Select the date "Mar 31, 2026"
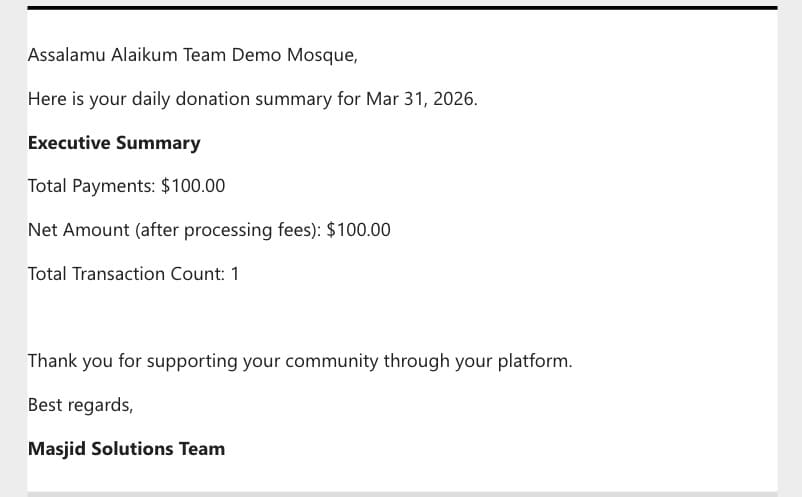The height and width of the screenshot is (497, 802). 420,99
